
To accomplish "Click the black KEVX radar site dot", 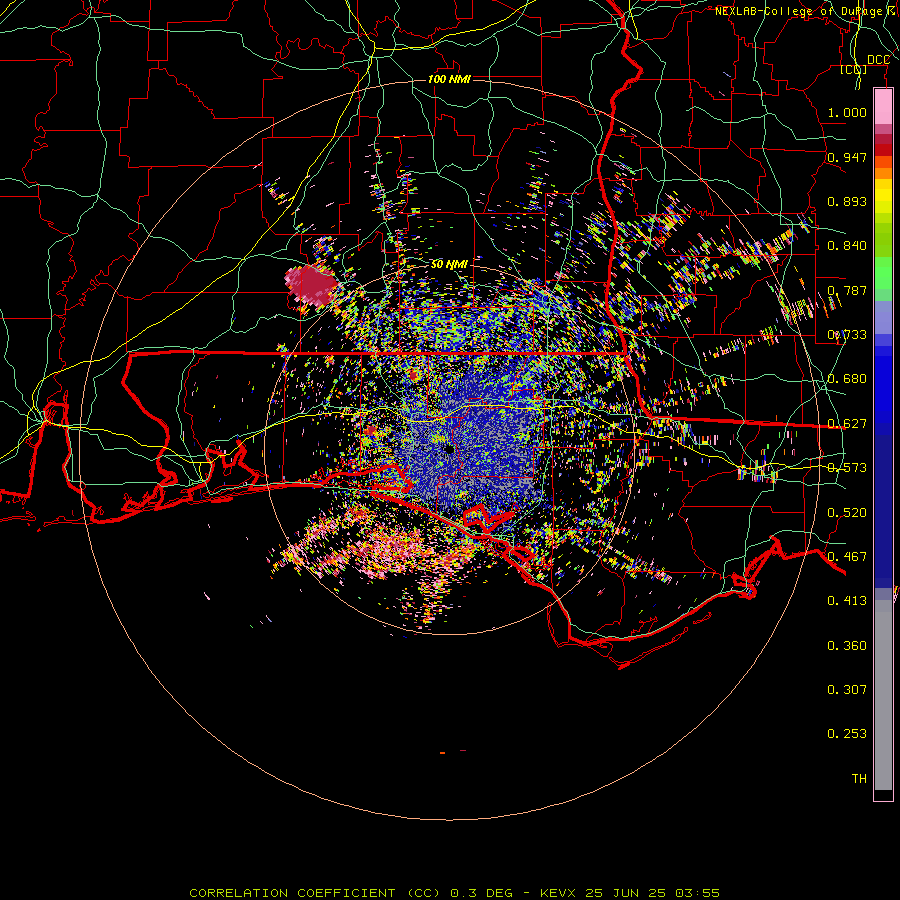I will click(450, 449).
